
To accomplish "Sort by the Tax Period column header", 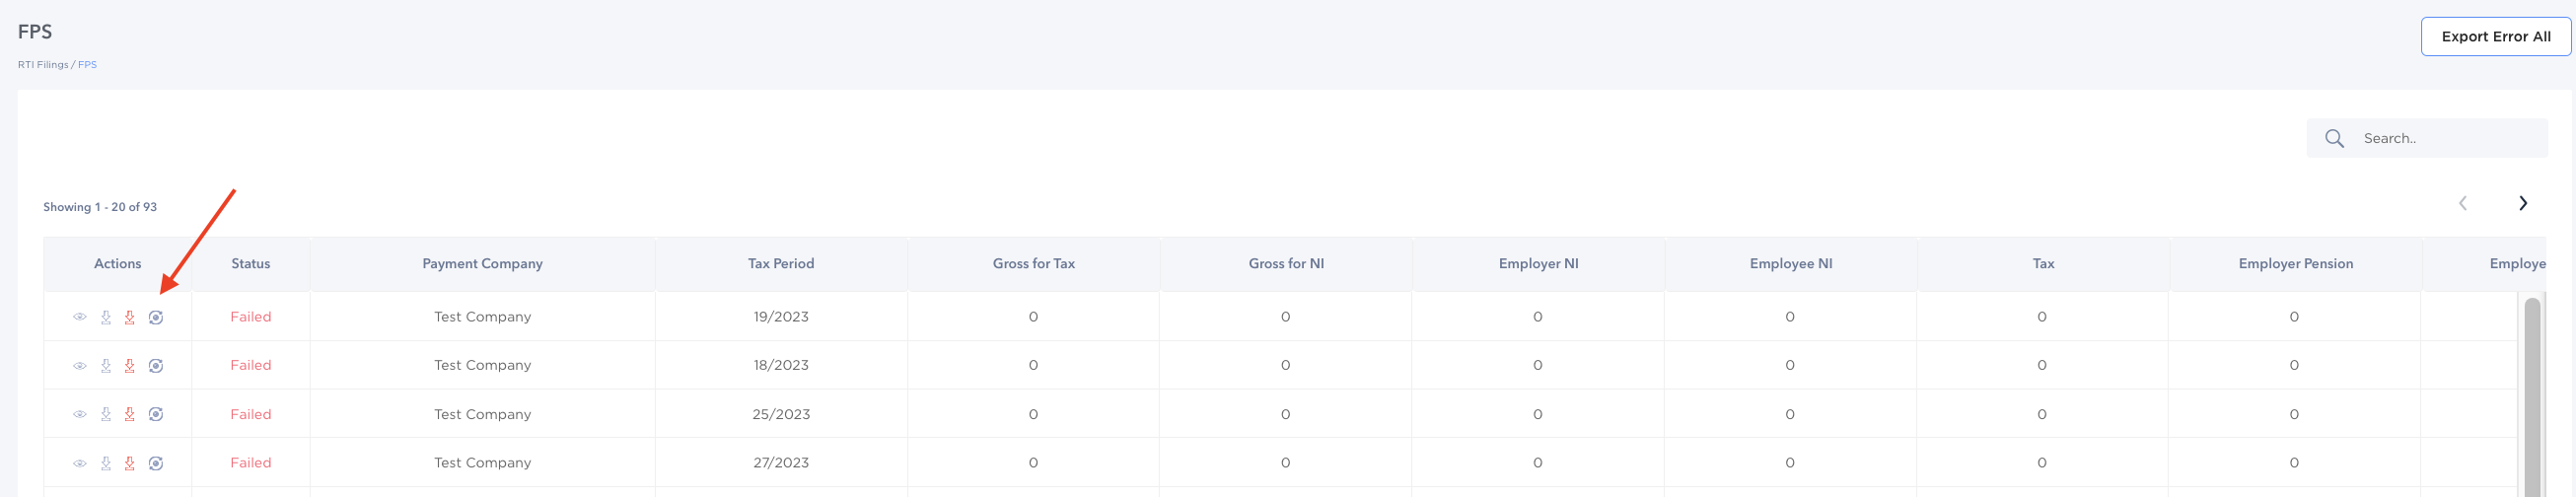I will tap(781, 264).
